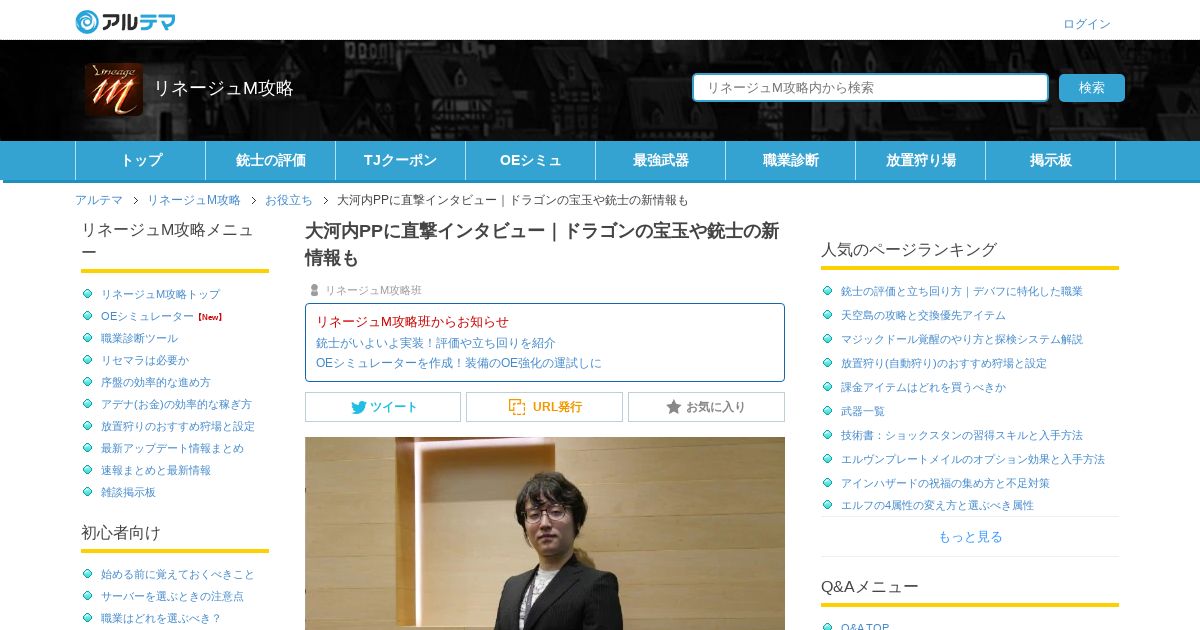Open the 雑談掲示板 sidebar link
The width and height of the screenshot is (1200, 630).
(128, 492)
